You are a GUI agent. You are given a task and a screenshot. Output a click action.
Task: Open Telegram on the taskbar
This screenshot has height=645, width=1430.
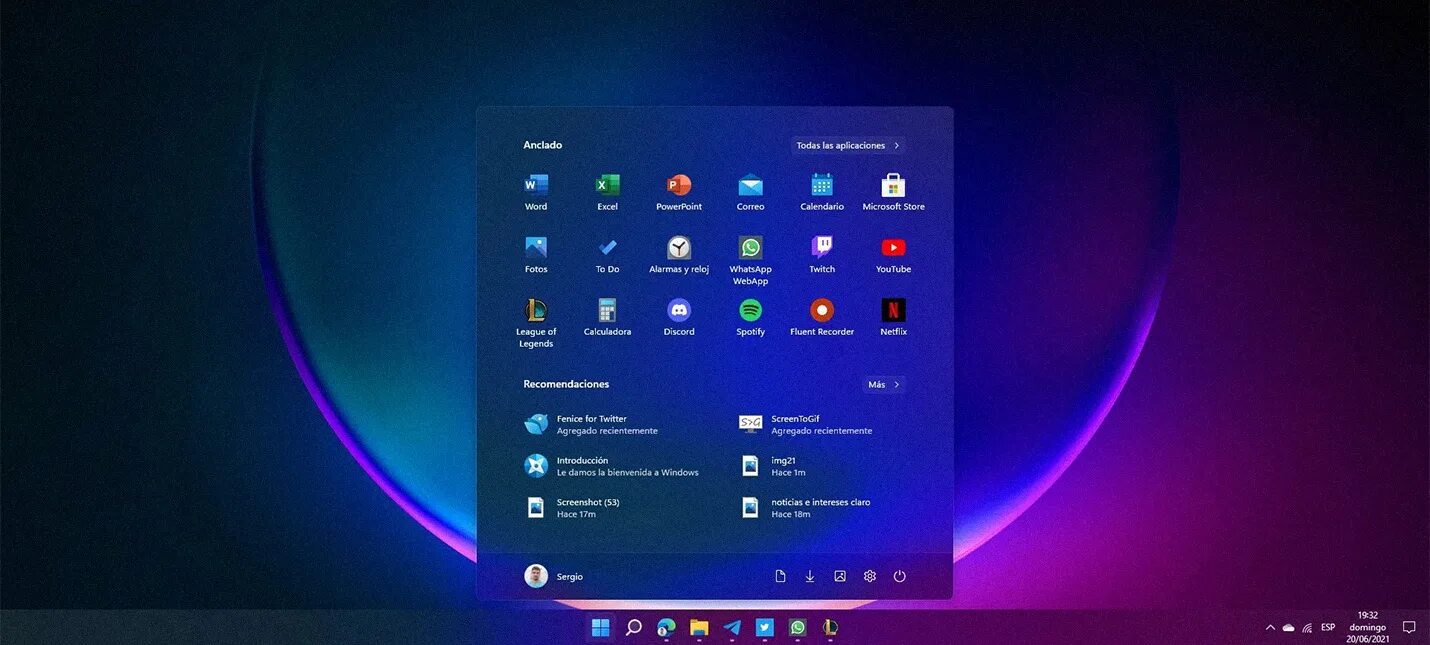(732, 628)
